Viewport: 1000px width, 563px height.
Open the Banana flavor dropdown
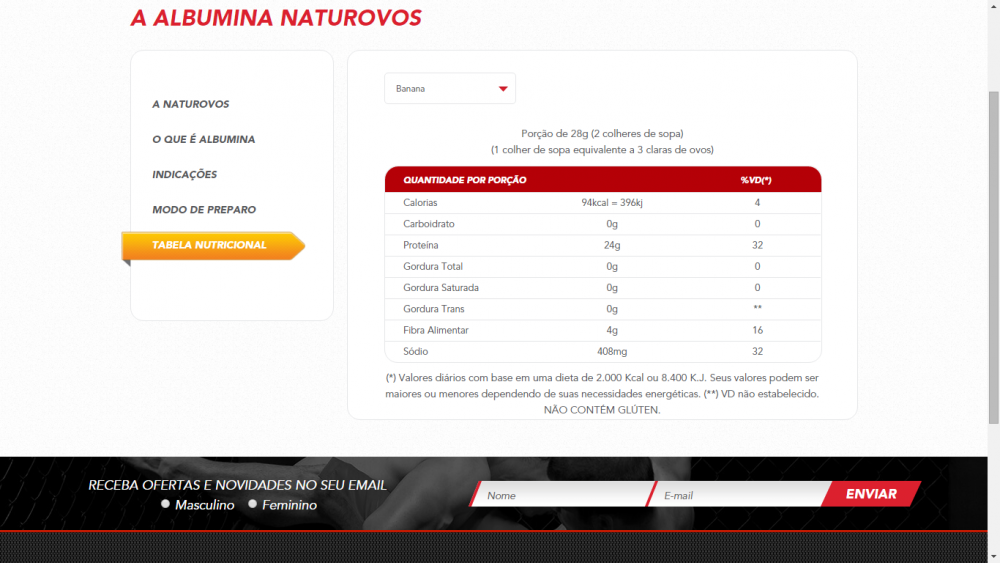tap(450, 89)
